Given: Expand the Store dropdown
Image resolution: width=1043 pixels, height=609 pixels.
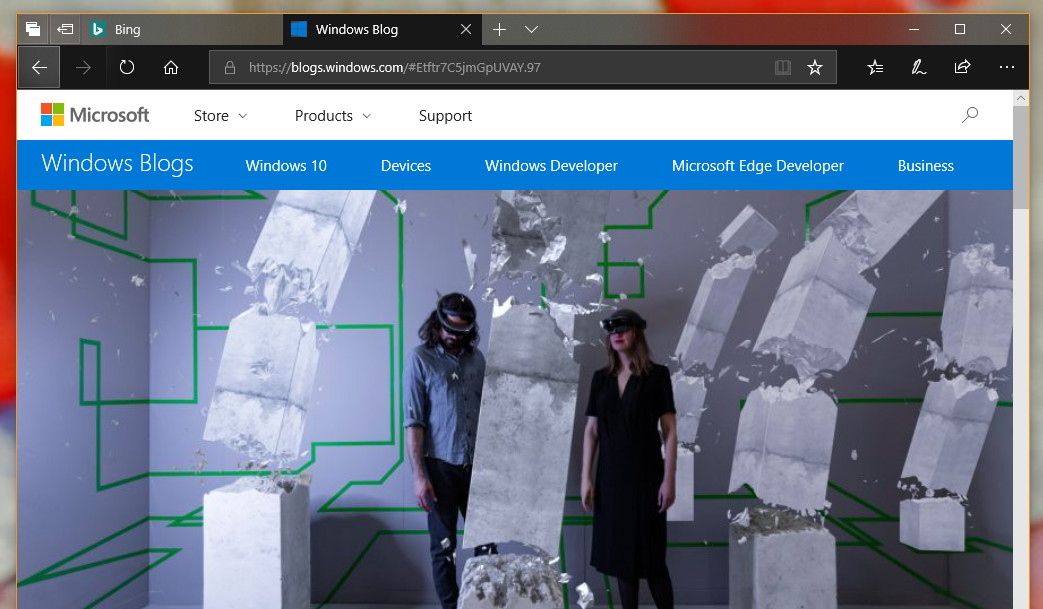Looking at the screenshot, I should (220, 116).
